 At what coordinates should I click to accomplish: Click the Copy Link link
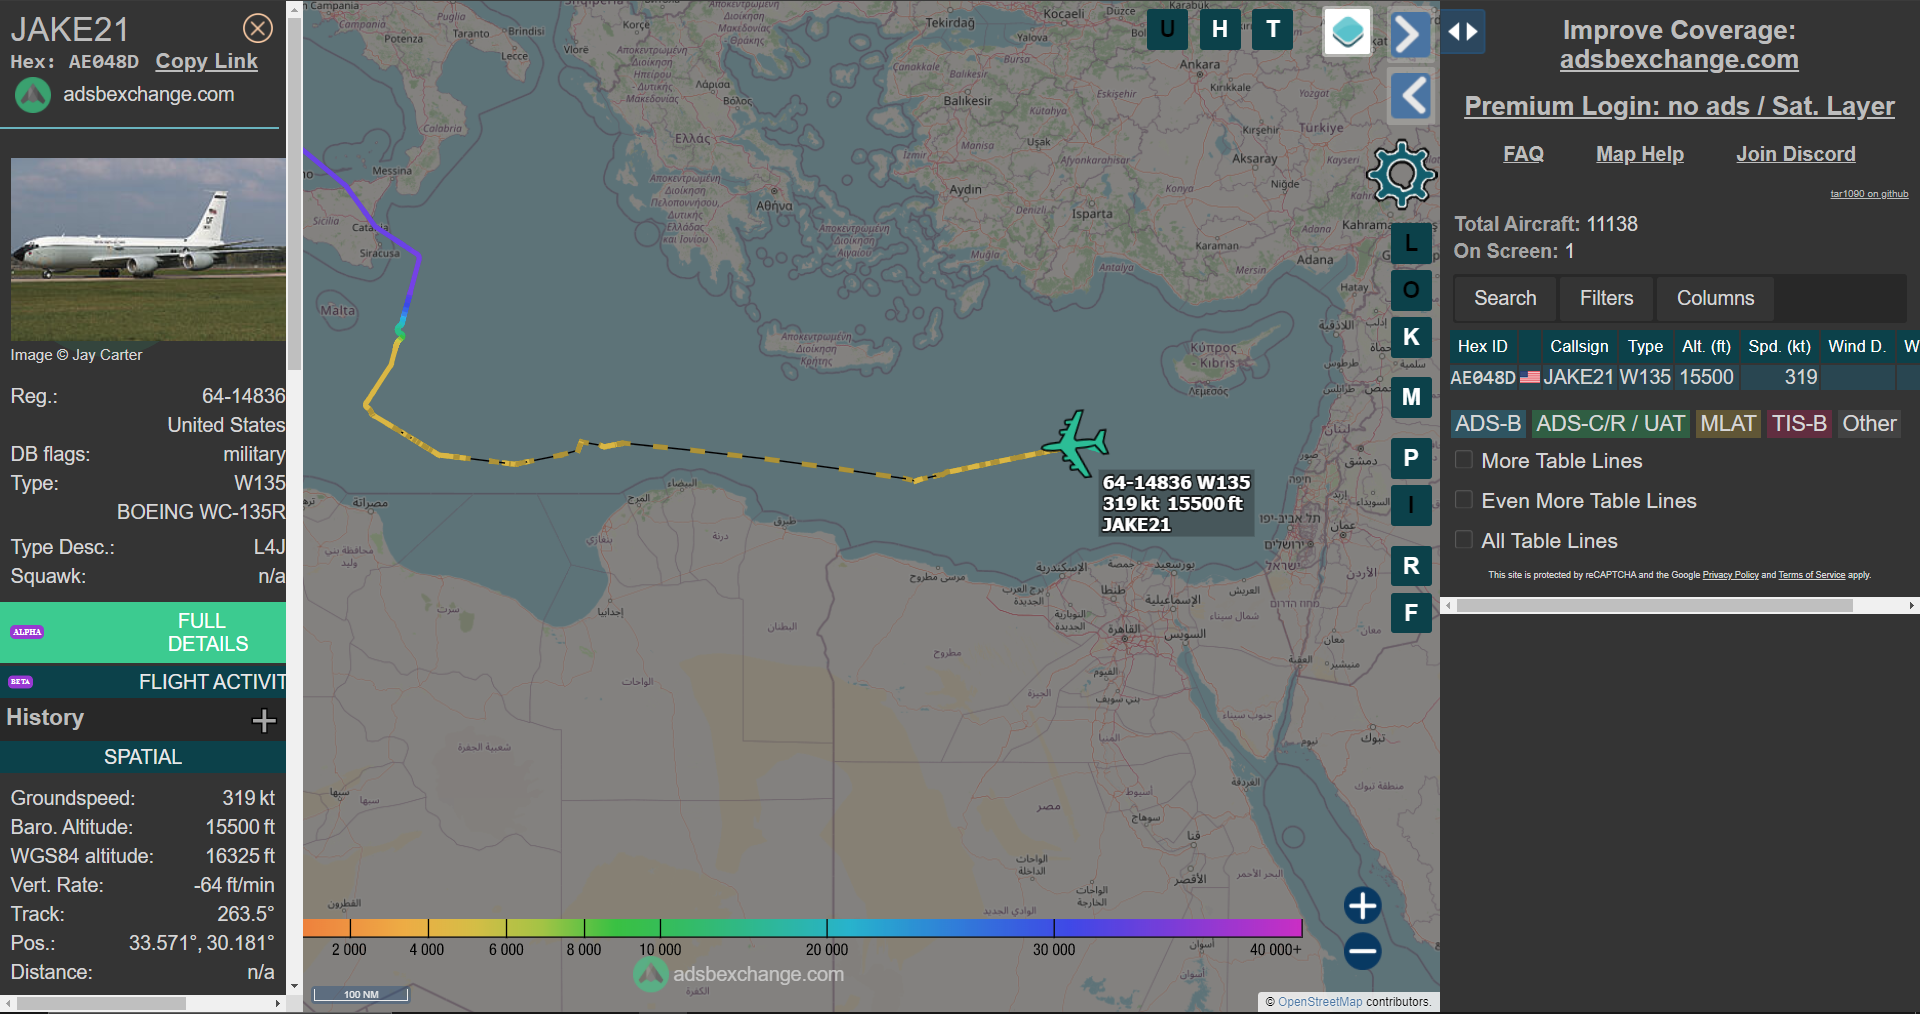point(206,61)
